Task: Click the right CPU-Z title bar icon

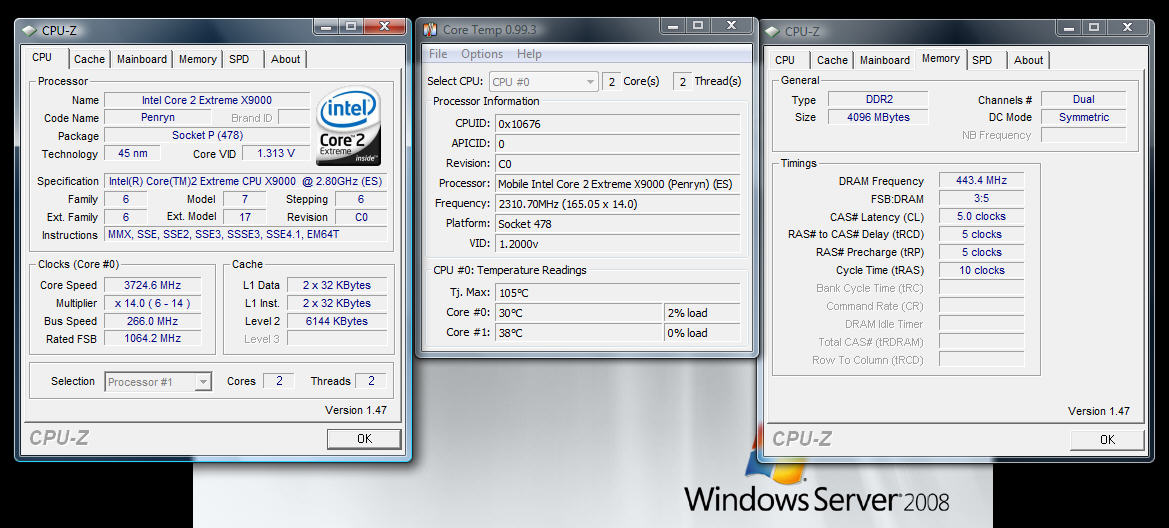Action: pyautogui.click(x=773, y=31)
